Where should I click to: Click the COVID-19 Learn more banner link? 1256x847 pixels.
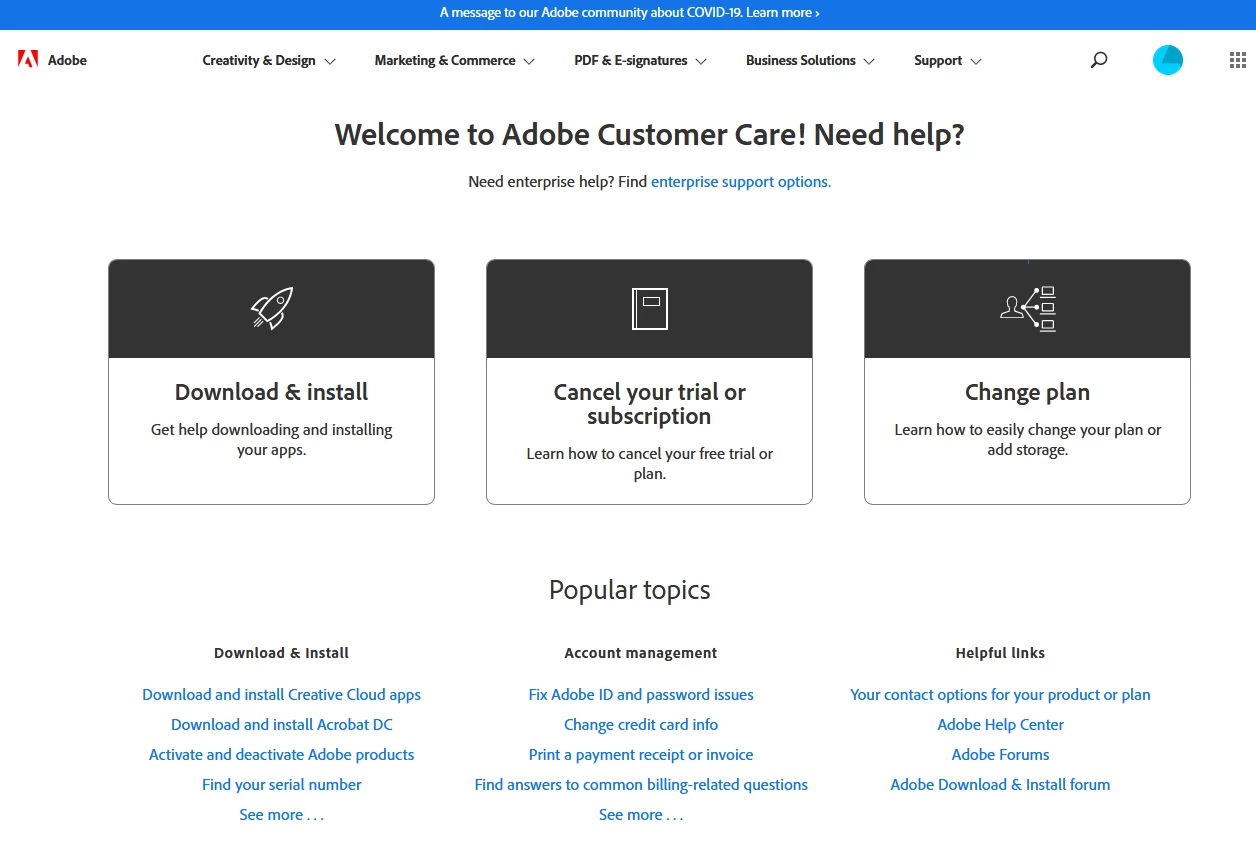coord(783,13)
